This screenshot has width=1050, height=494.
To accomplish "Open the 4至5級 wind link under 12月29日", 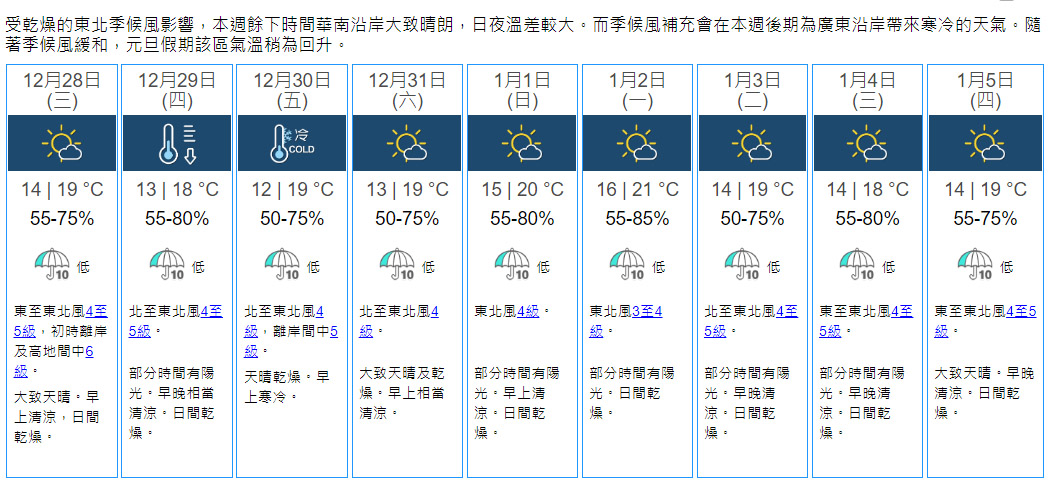I will (x=212, y=312).
